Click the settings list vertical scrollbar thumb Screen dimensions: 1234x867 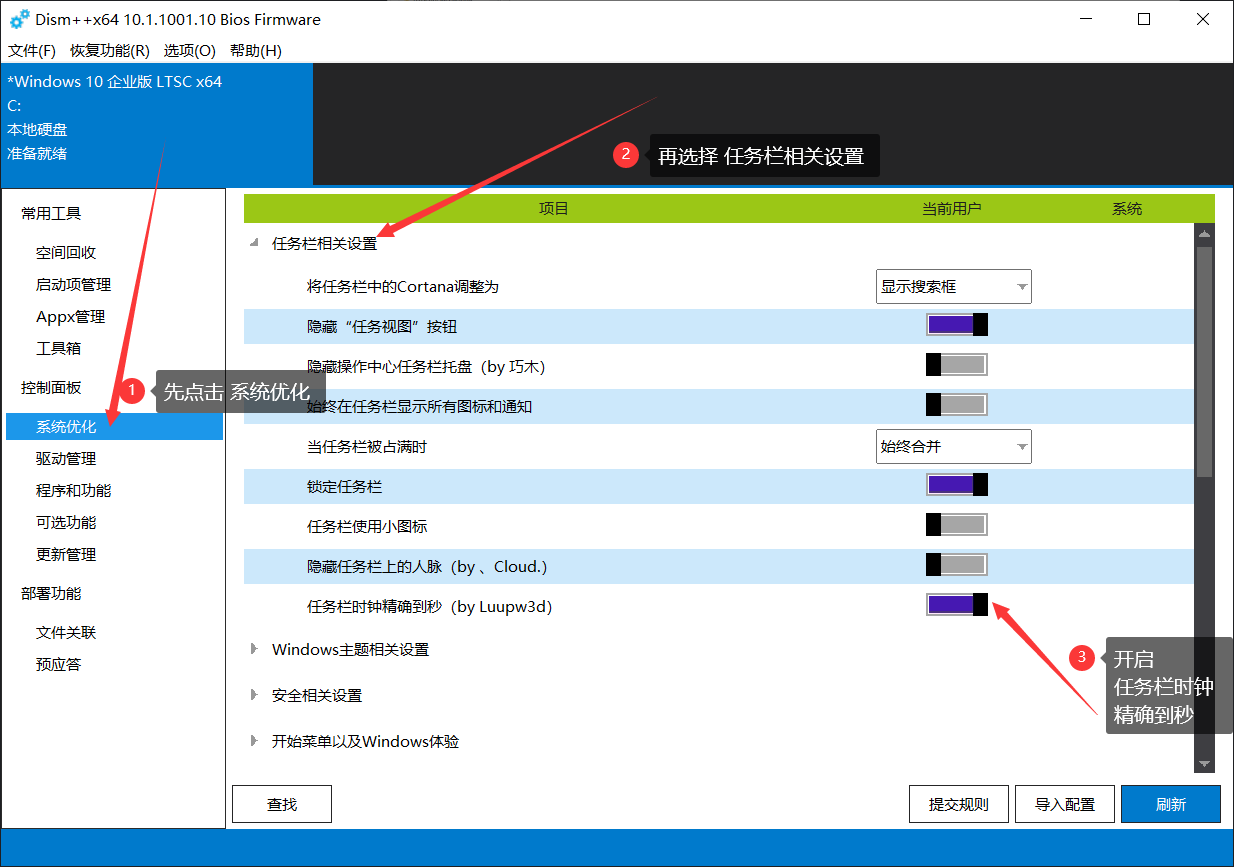click(x=1204, y=360)
